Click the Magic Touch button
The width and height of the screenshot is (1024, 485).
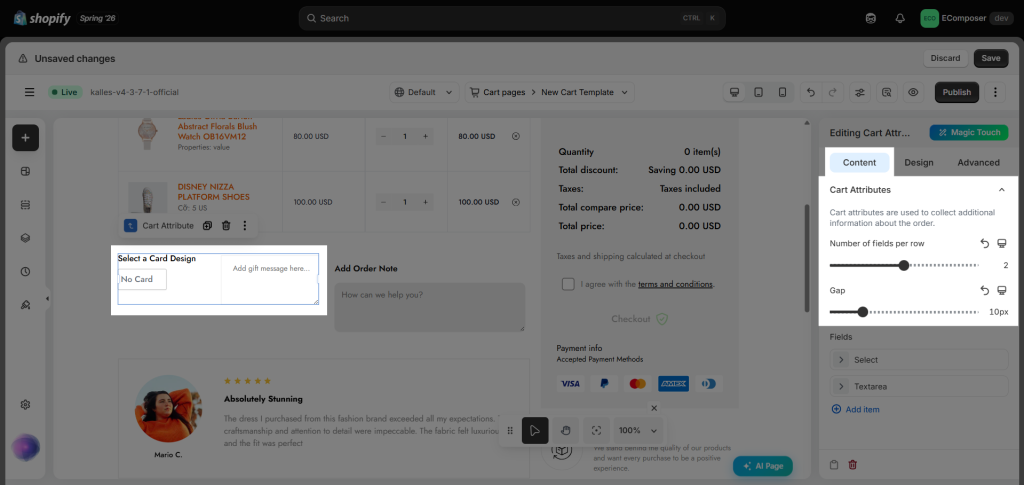tap(969, 133)
